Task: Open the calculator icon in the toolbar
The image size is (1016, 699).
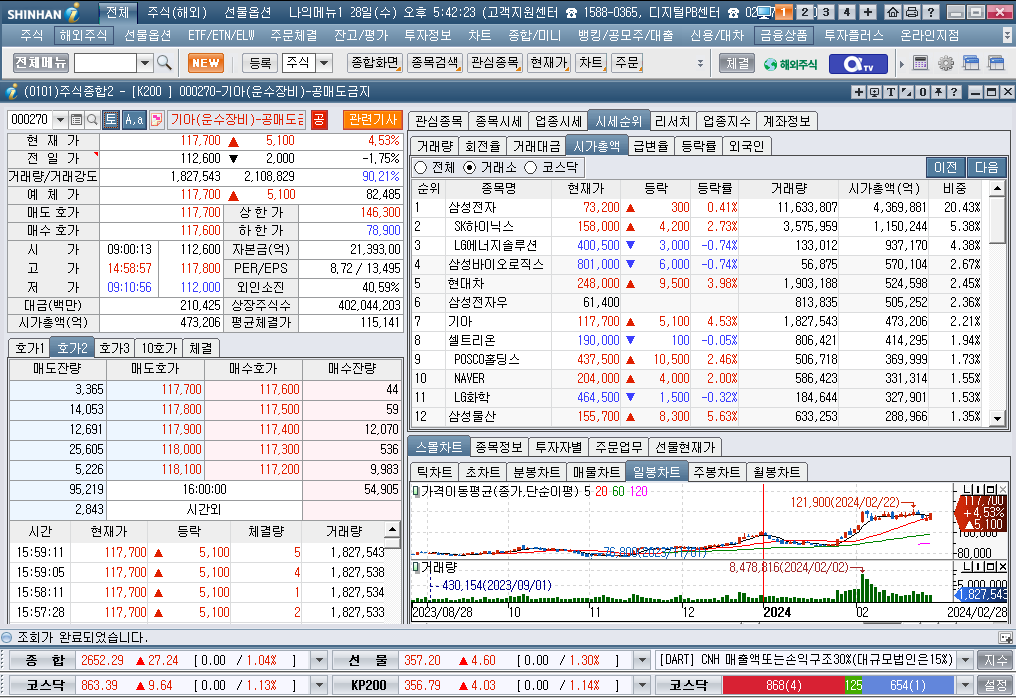Action: tap(920, 63)
